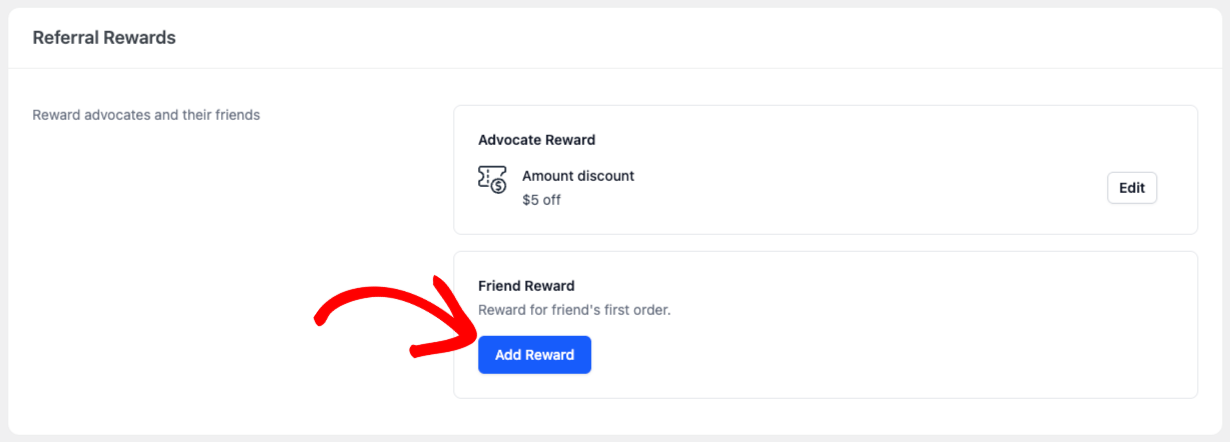Select the Friend Reward card title
This screenshot has width=1230, height=442.
tap(526, 286)
